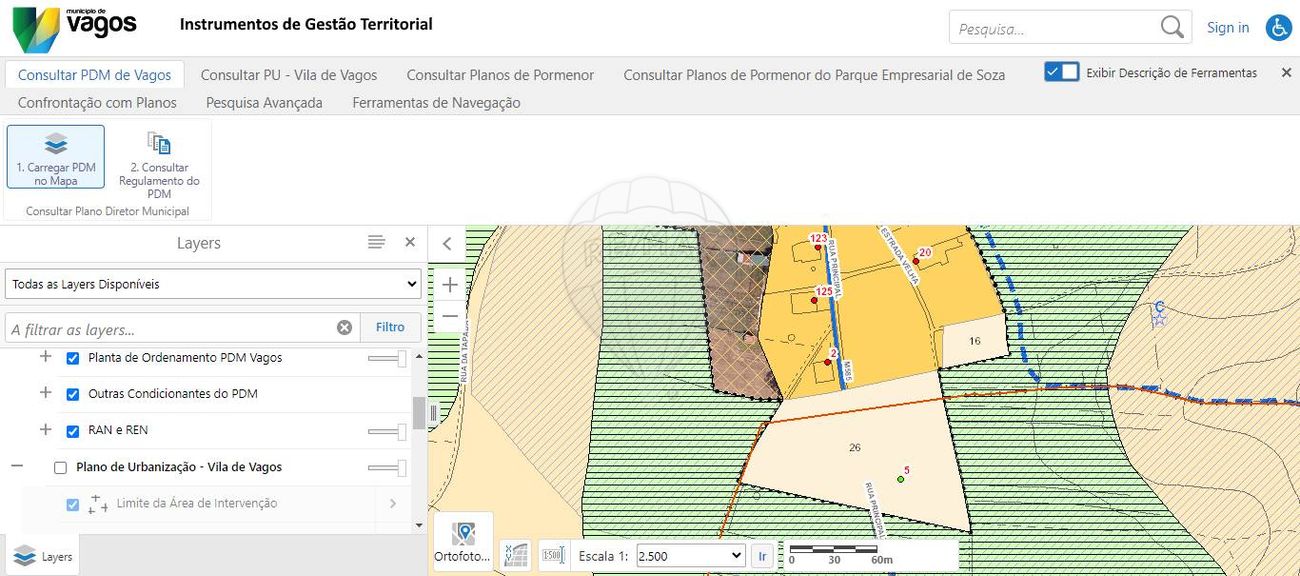Open the Ferramentas de Navegação tab

coord(436,102)
